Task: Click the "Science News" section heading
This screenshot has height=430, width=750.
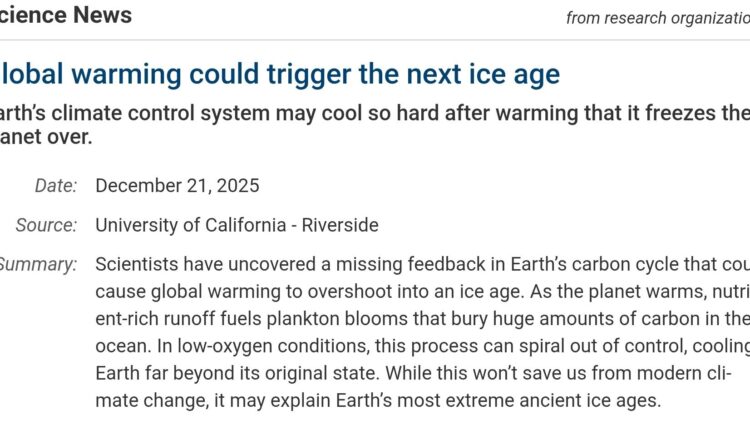Action: 64,15
